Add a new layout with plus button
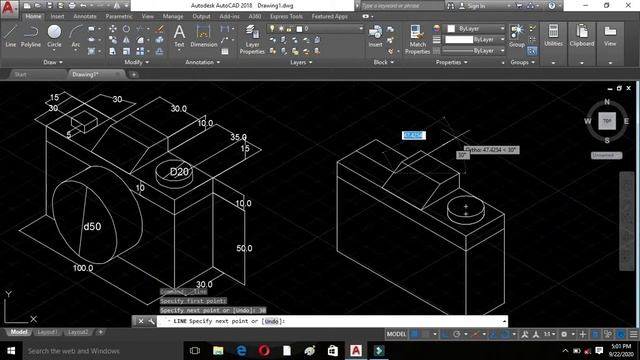The image size is (640, 360). 100,332
